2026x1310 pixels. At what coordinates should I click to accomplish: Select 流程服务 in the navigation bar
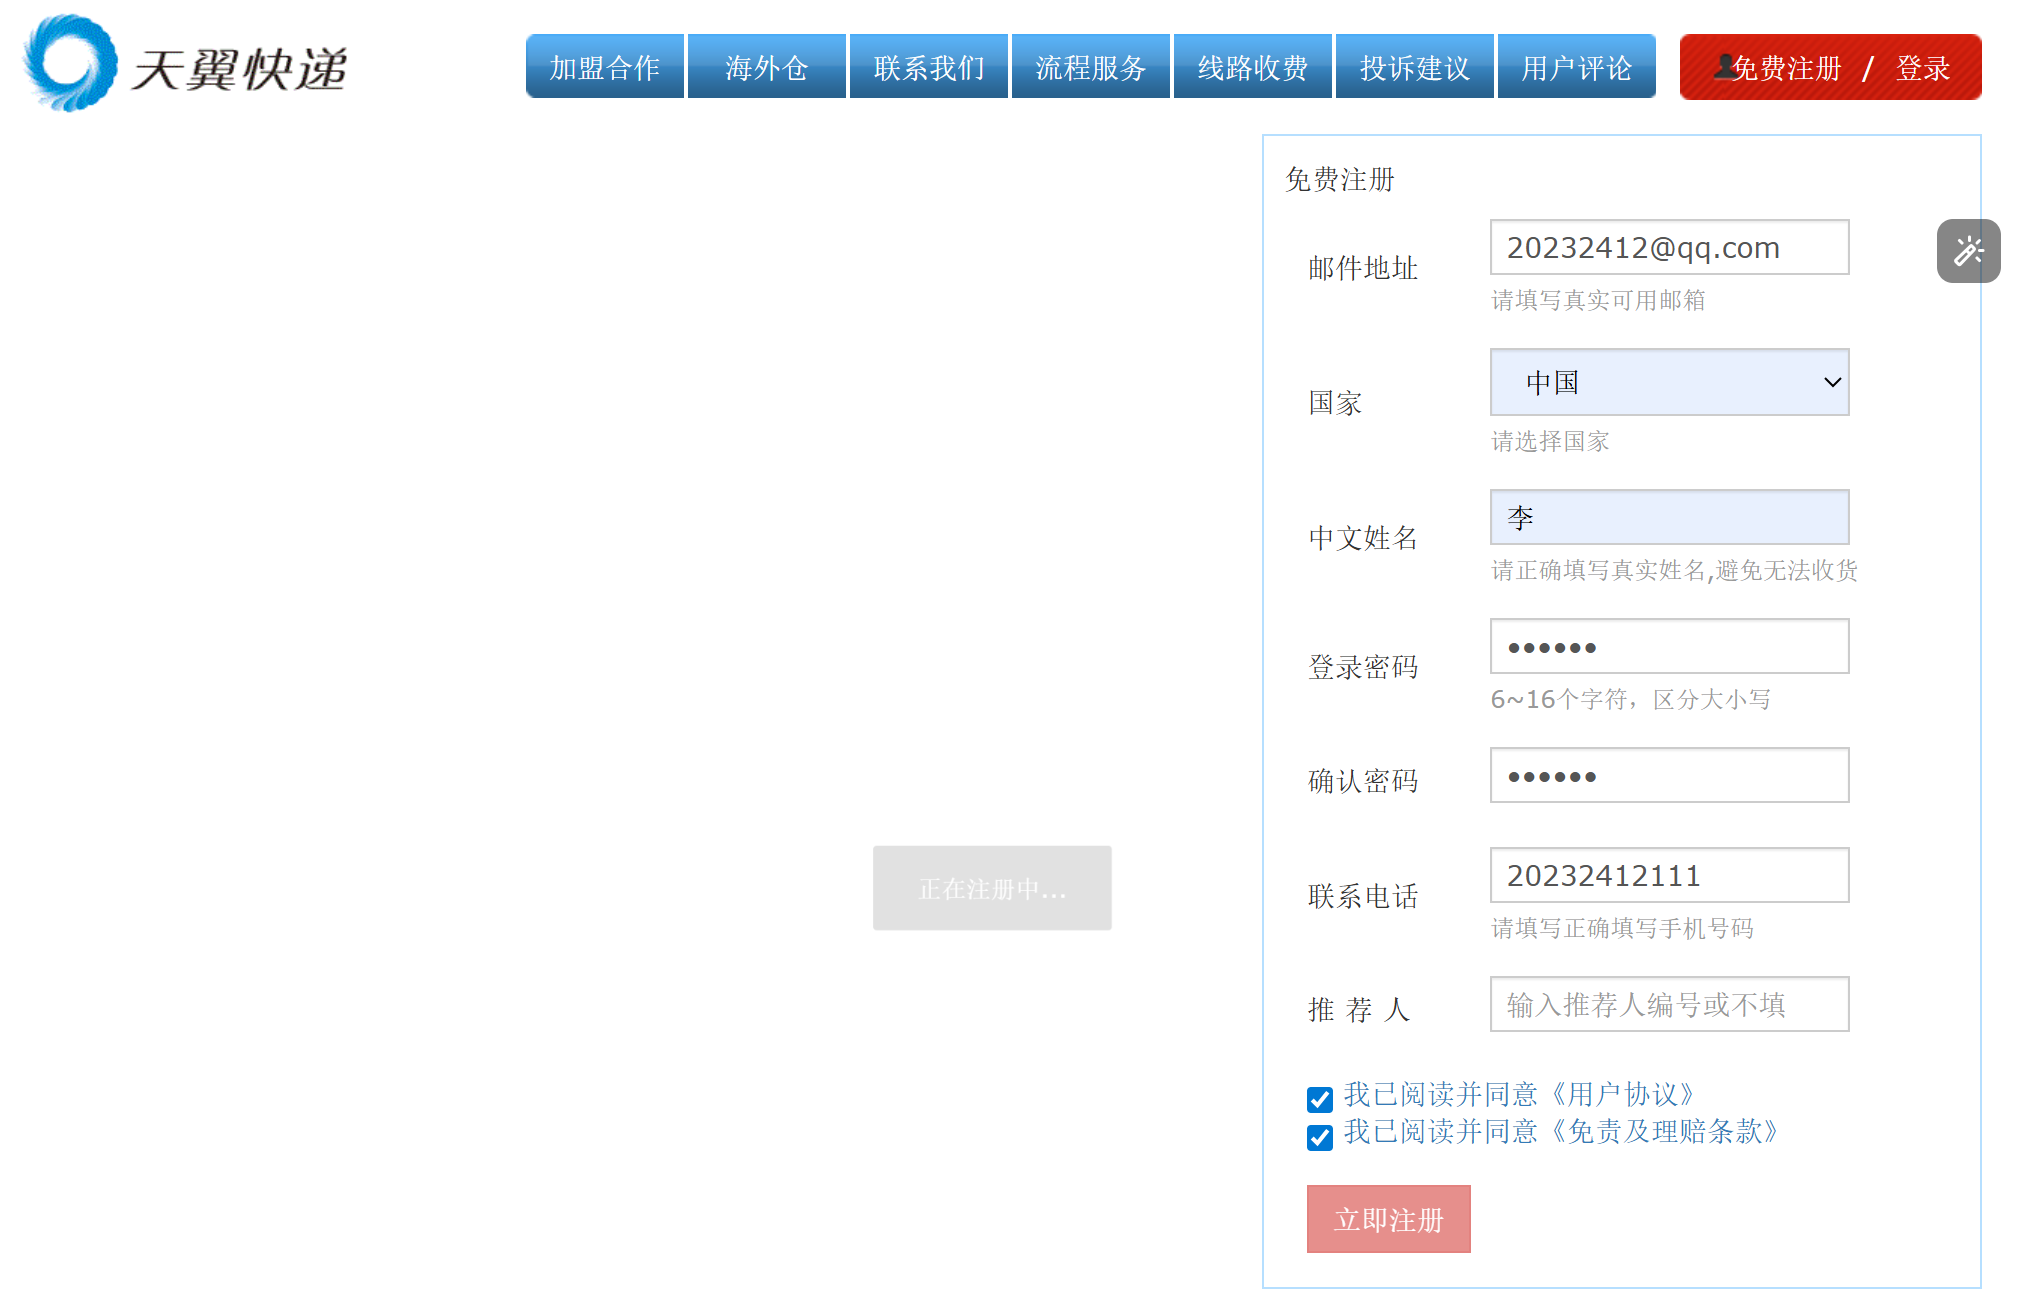pos(1090,67)
